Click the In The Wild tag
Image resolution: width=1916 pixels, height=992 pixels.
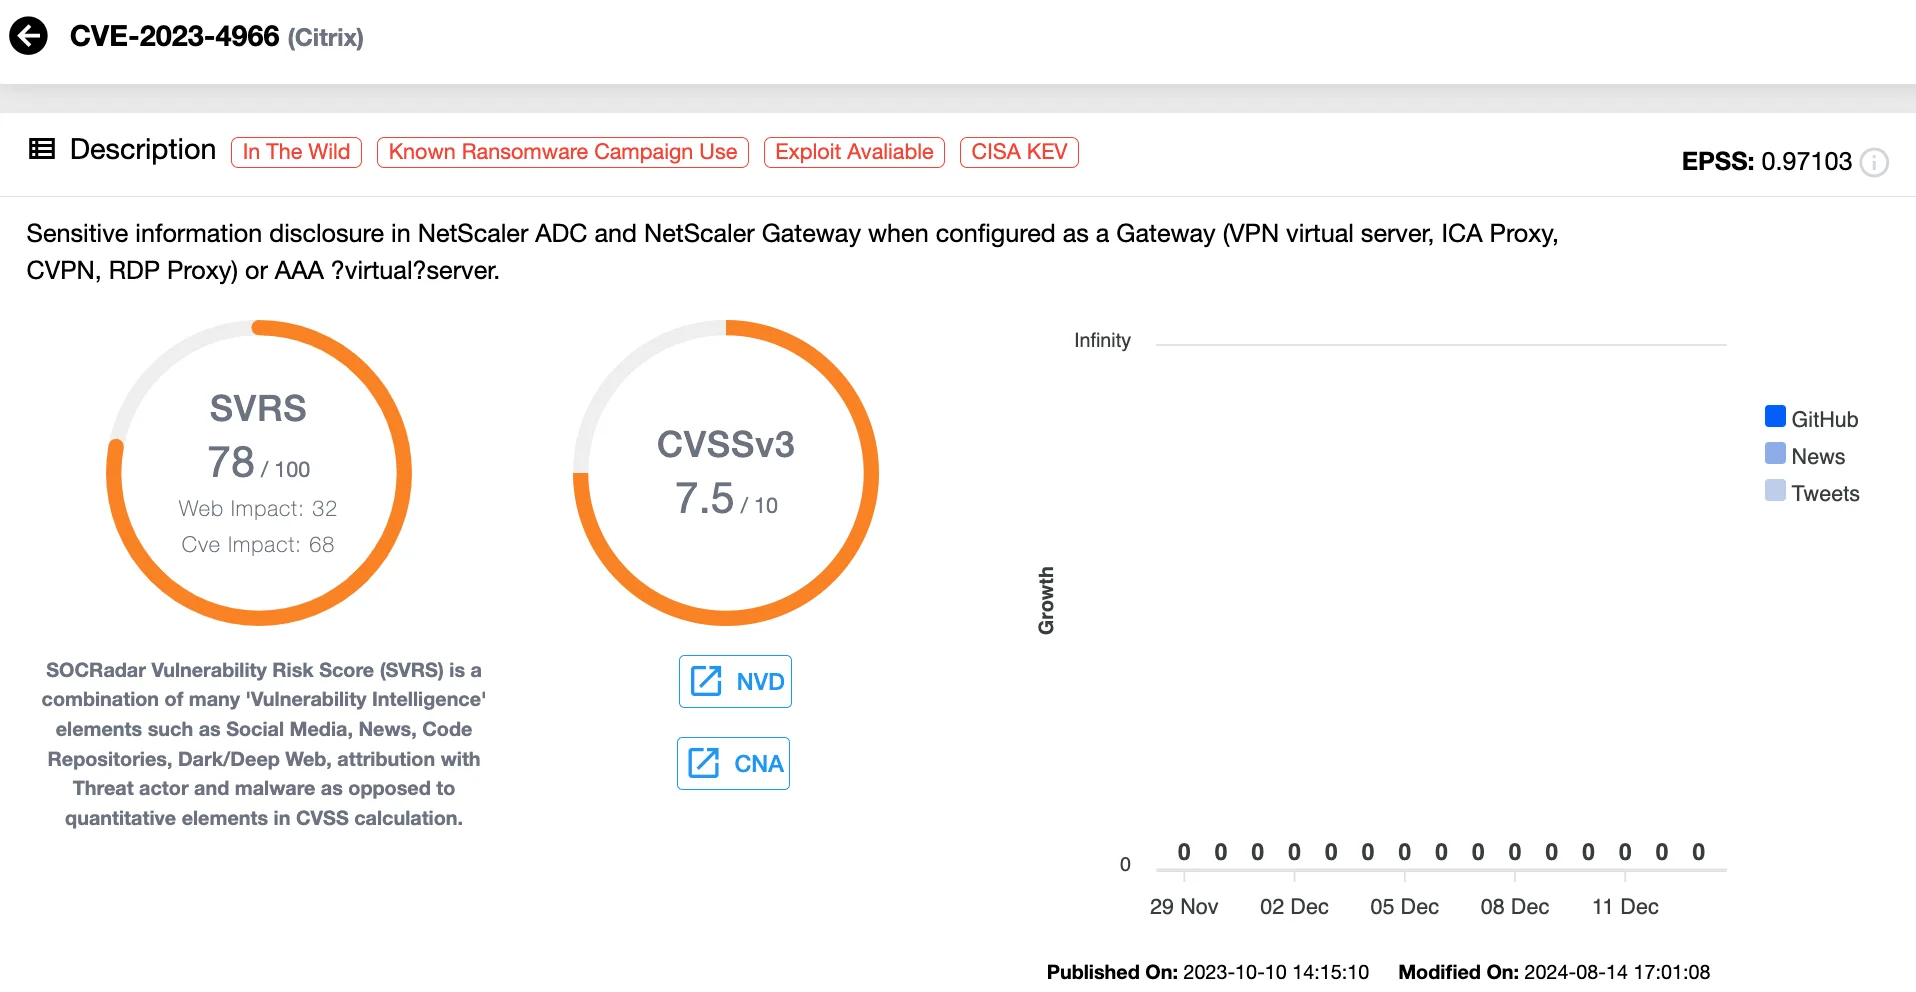pyautogui.click(x=296, y=152)
